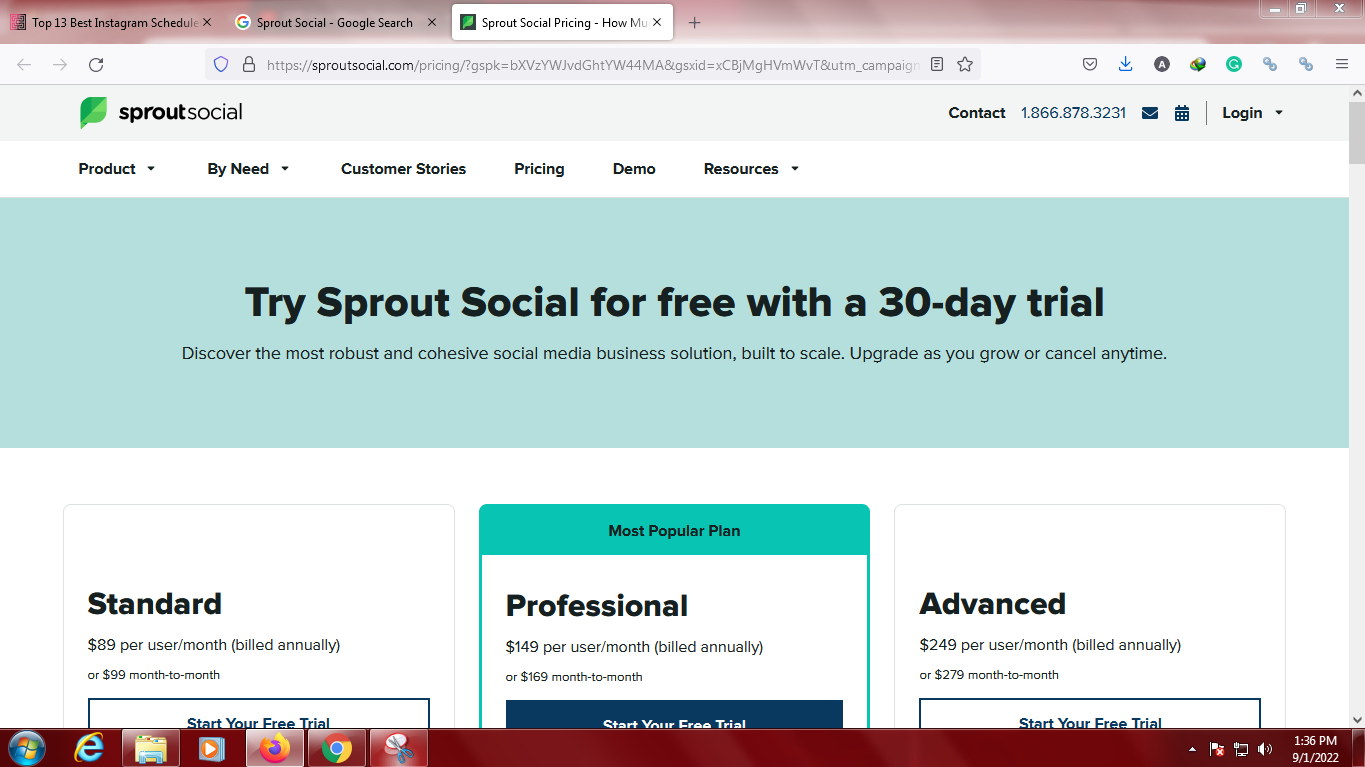Expand the Product dropdown menu

click(117, 169)
